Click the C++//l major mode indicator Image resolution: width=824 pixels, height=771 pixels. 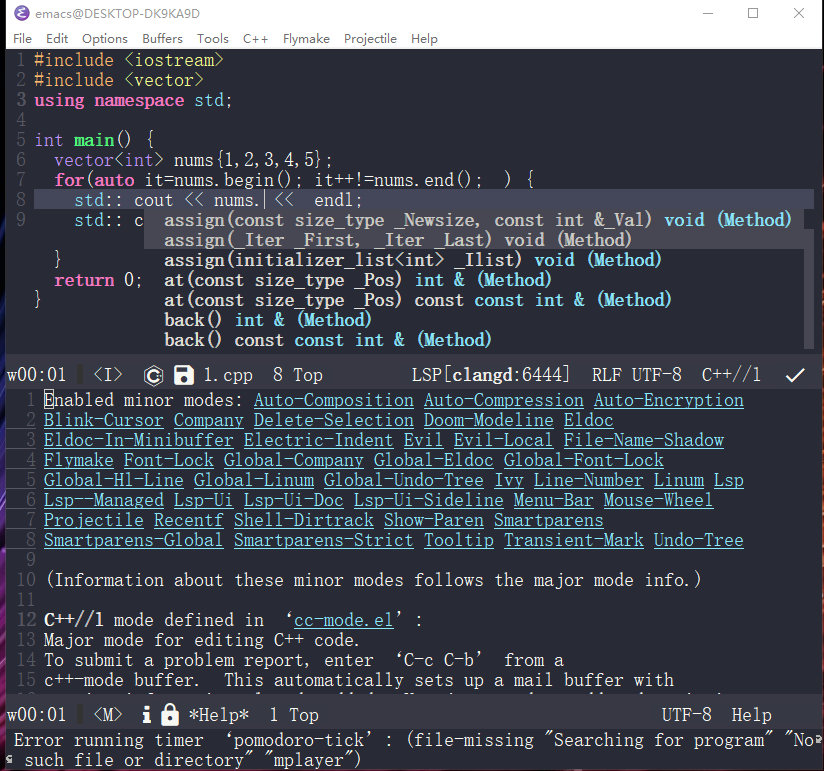(x=731, y=375)
